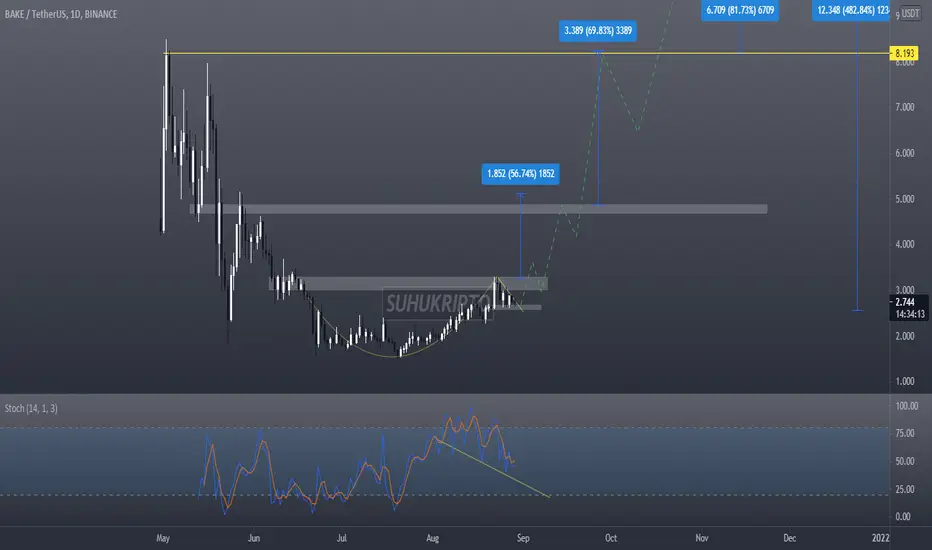The width and height of the screenshot is (932, 550).
Task: Select the grey resistance zone near 4.800
Action: pos(478,209)
